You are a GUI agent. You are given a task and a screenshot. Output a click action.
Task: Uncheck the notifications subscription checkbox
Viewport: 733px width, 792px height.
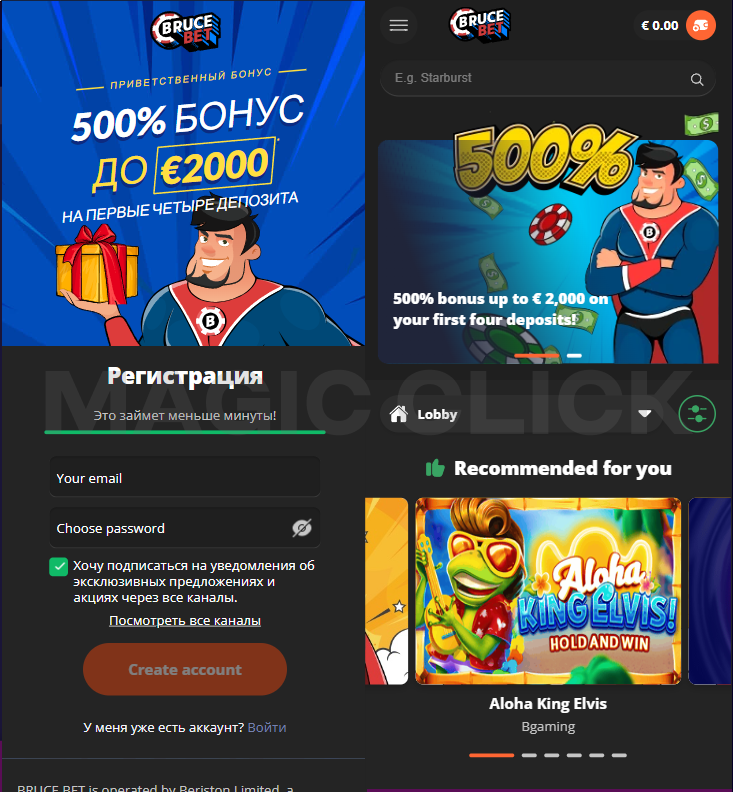(59, 567)
